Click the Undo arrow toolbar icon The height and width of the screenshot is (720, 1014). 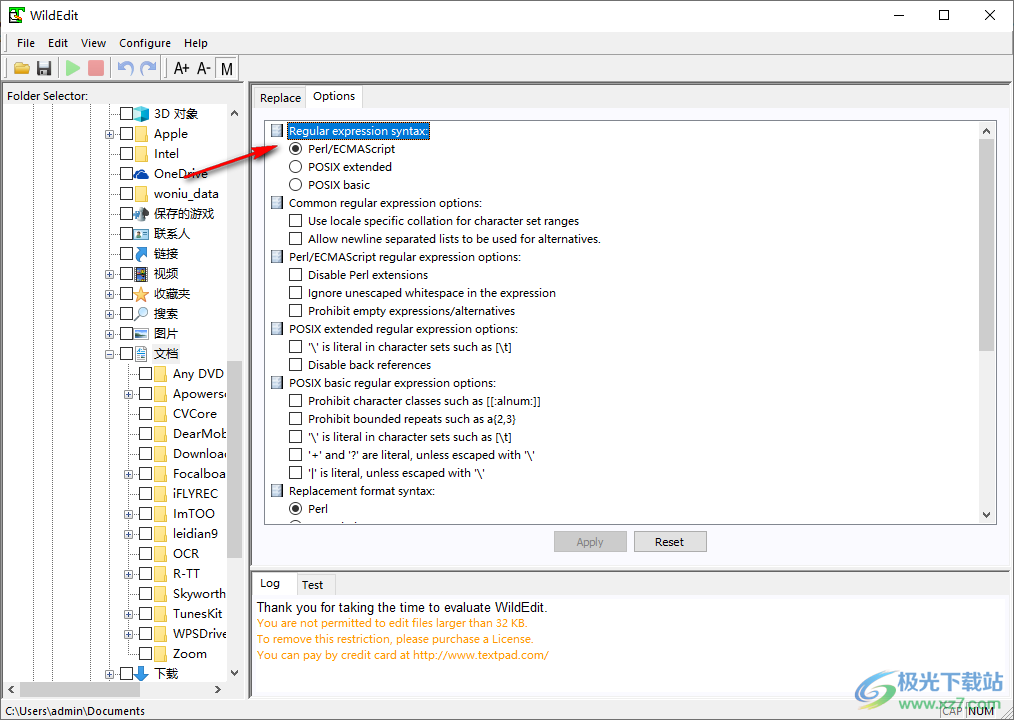(125, 68)
